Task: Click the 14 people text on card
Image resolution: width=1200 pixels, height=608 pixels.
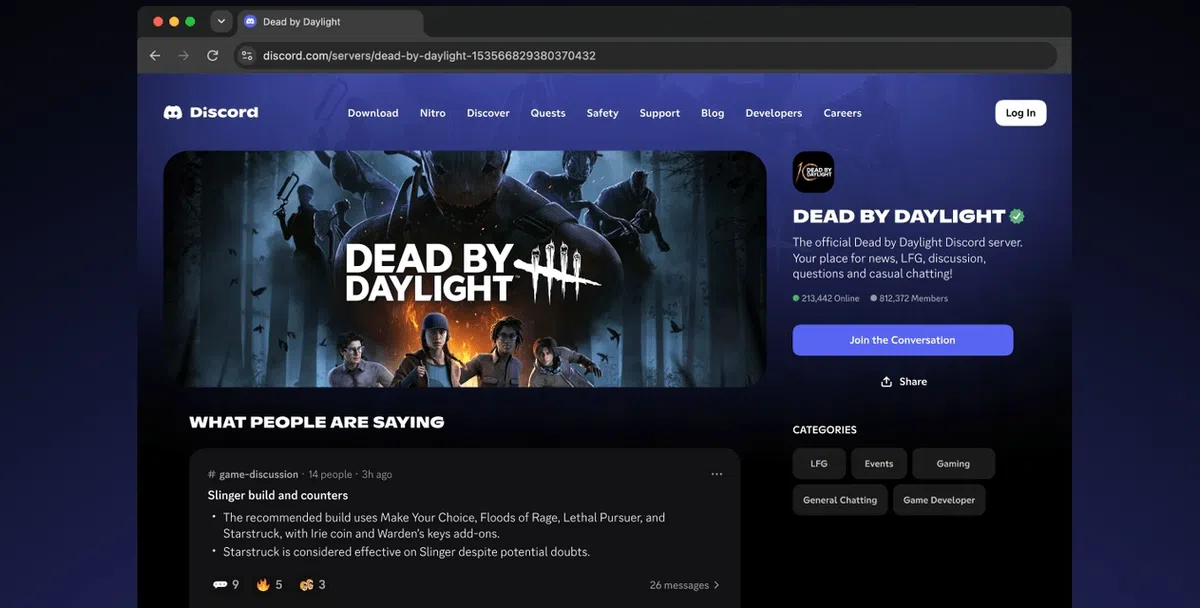Action: click(330, 474)
